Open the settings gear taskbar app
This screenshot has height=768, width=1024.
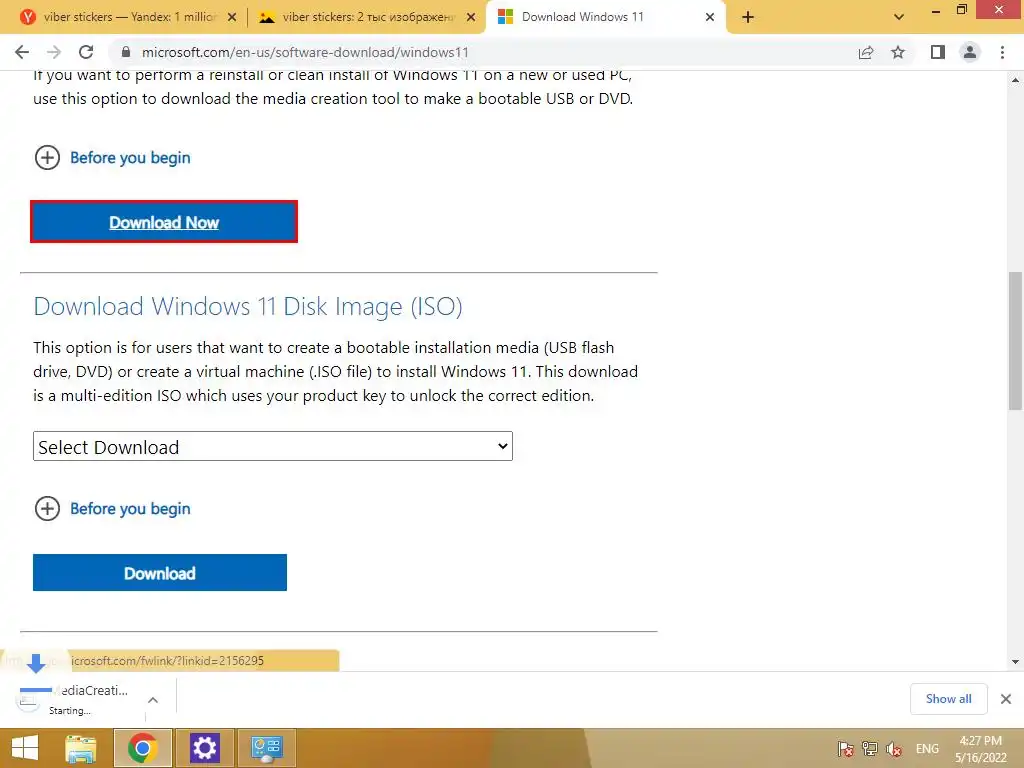[x=204, y=748]
